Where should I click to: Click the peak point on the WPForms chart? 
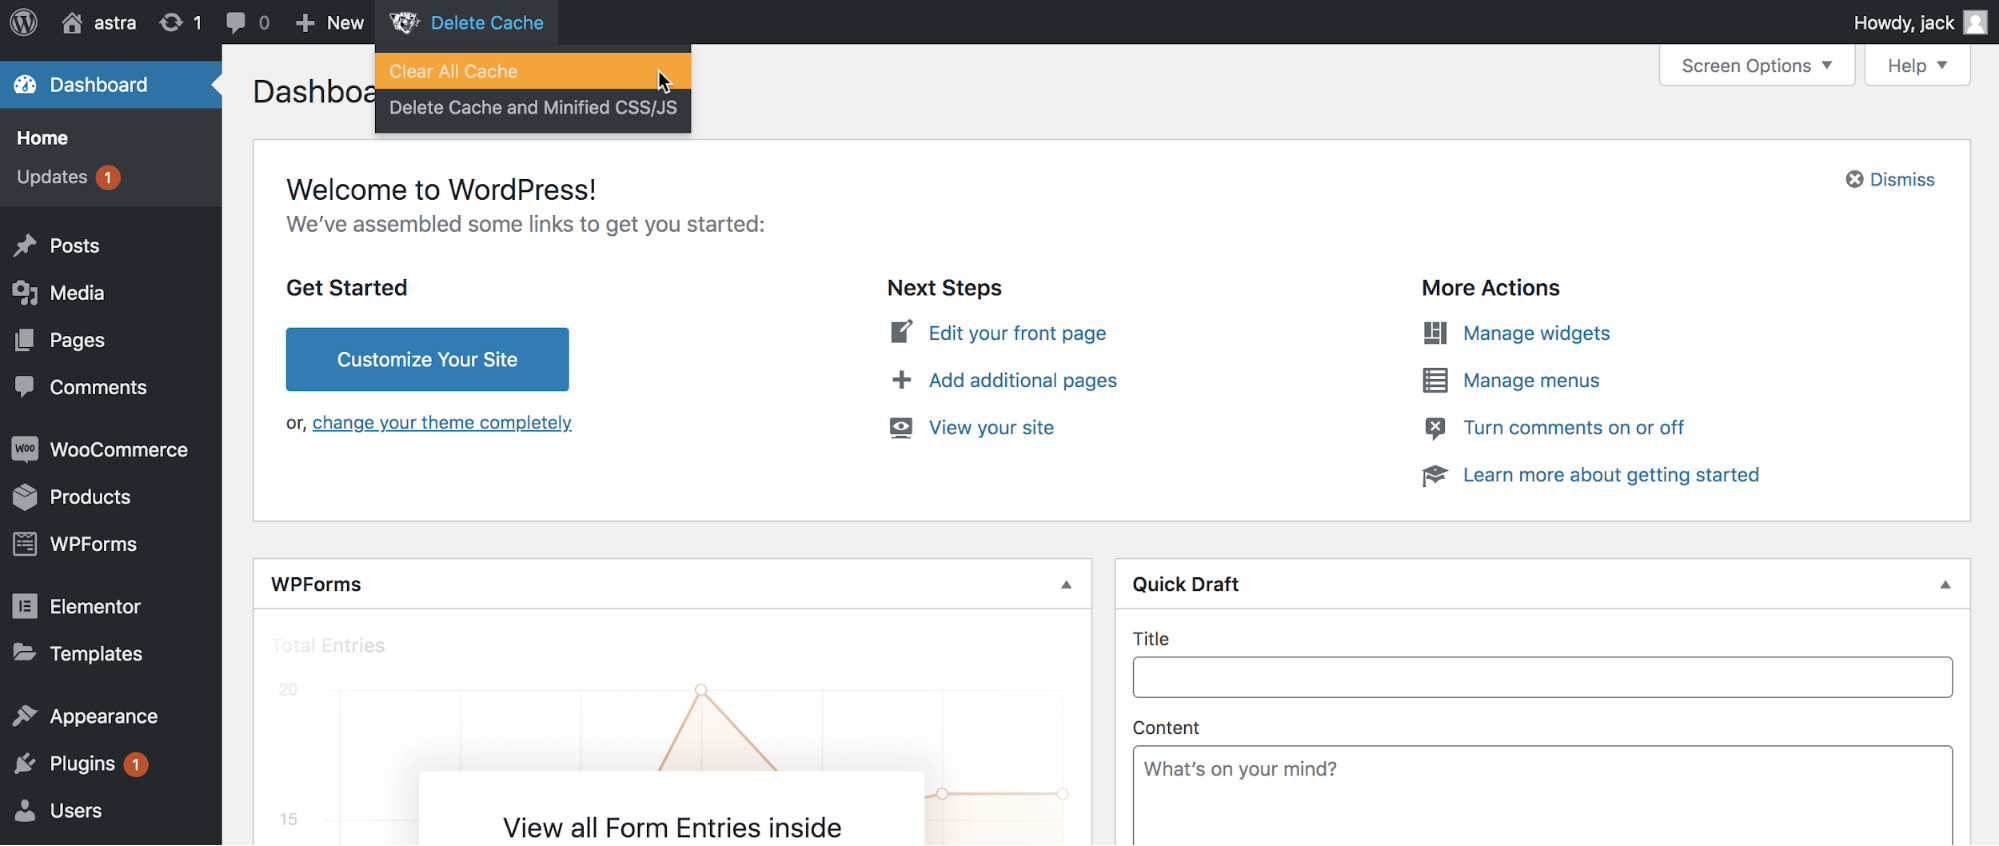(x=701, y=690)
